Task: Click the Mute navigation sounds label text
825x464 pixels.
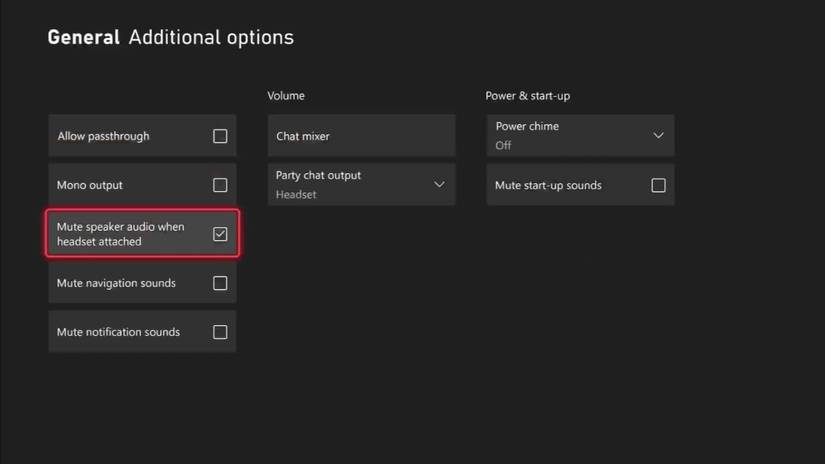Action: pyautogui.click(x=116, y=283)
